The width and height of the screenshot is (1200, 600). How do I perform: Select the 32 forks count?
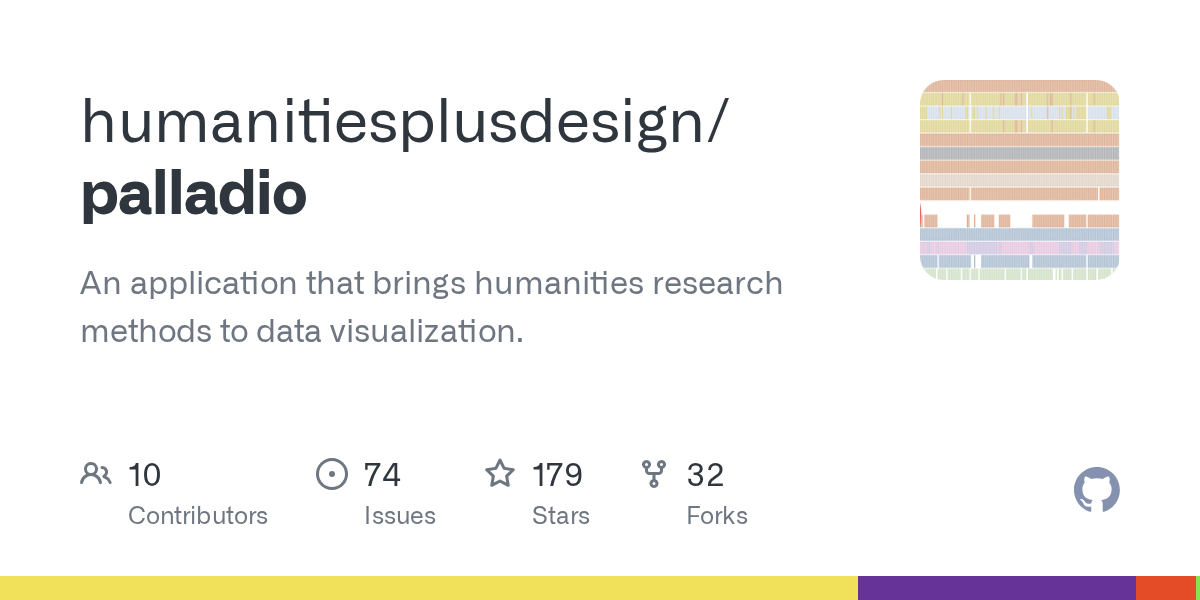click(705, 475)
